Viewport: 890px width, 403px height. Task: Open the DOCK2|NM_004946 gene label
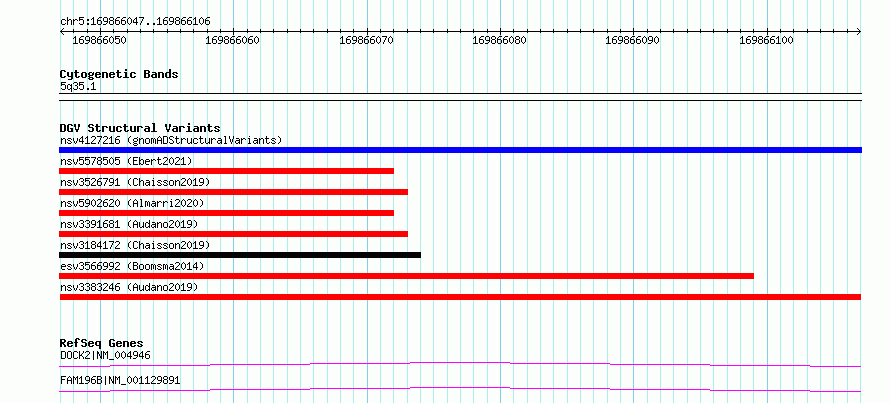(105, 356)
